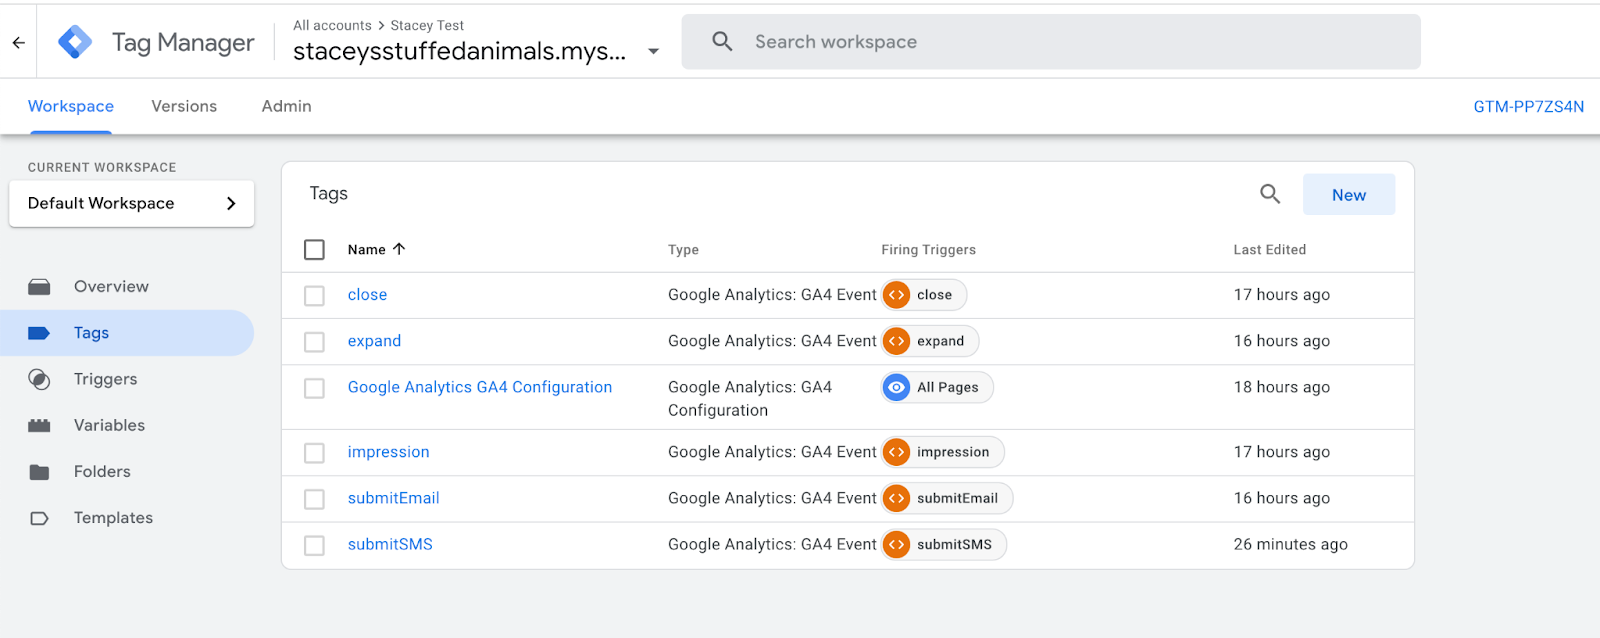Open the impression tag link
Image resolution: width=1600 pixels, height=638 pixels.
coord(389,452)
